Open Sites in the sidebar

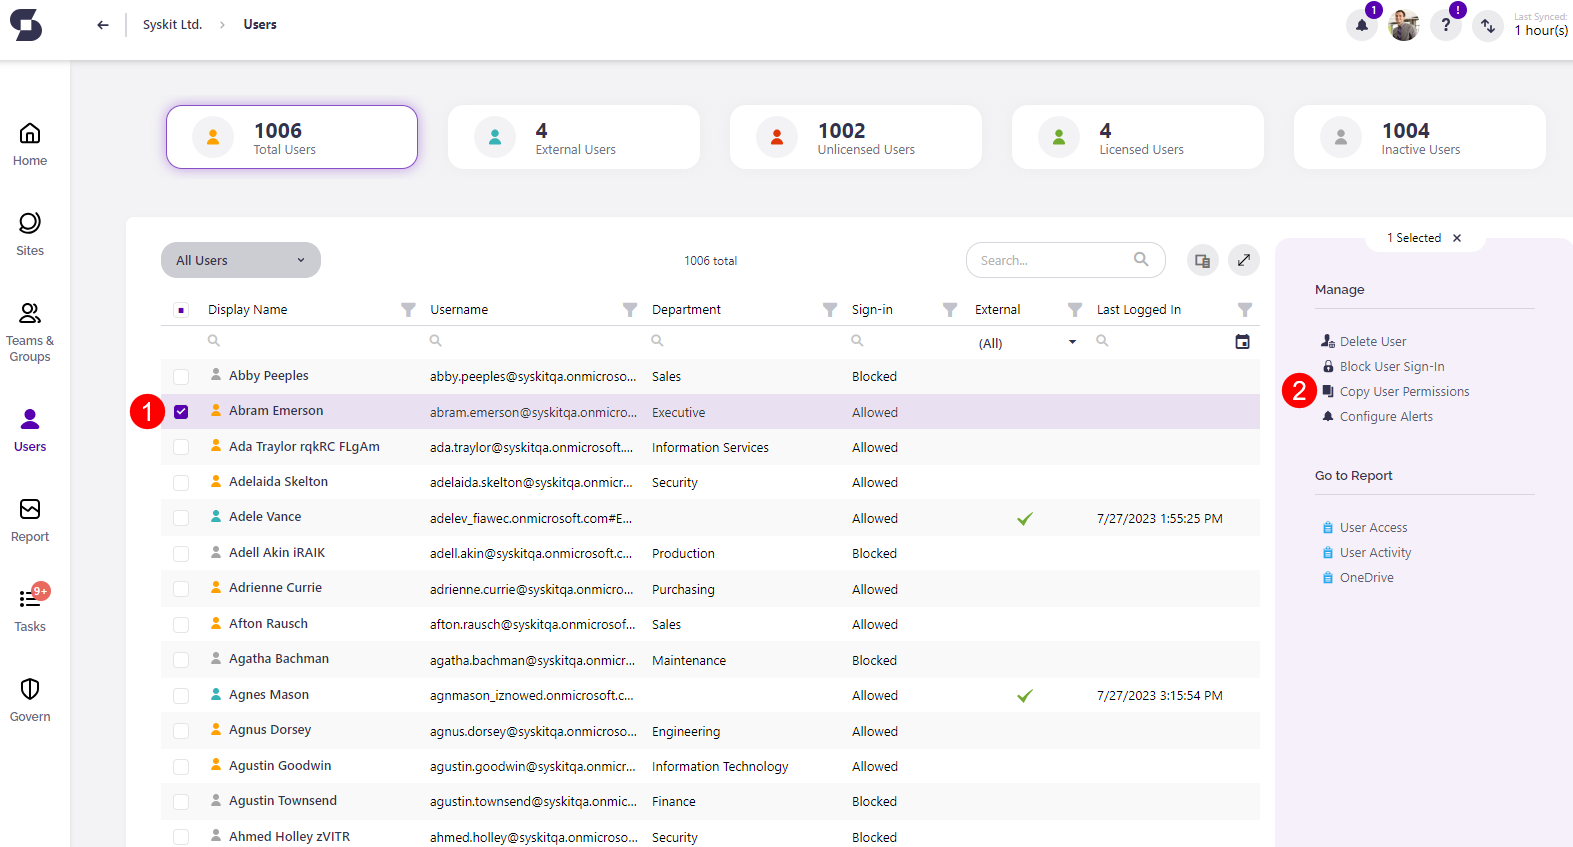point(30,234)
